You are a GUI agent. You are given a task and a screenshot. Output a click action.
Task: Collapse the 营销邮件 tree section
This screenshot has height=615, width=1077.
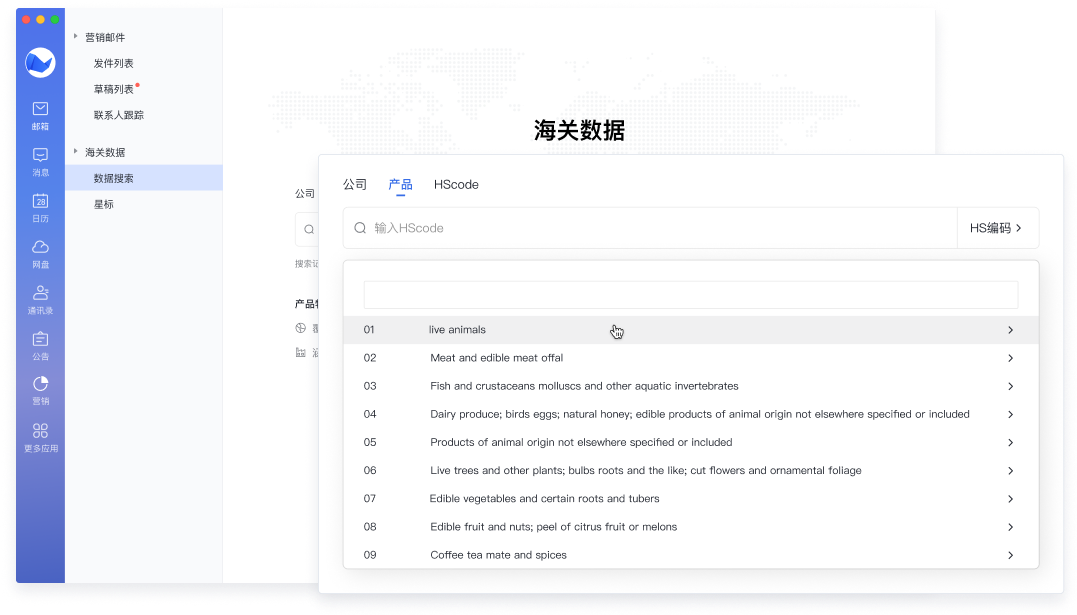tap(76, 37)
